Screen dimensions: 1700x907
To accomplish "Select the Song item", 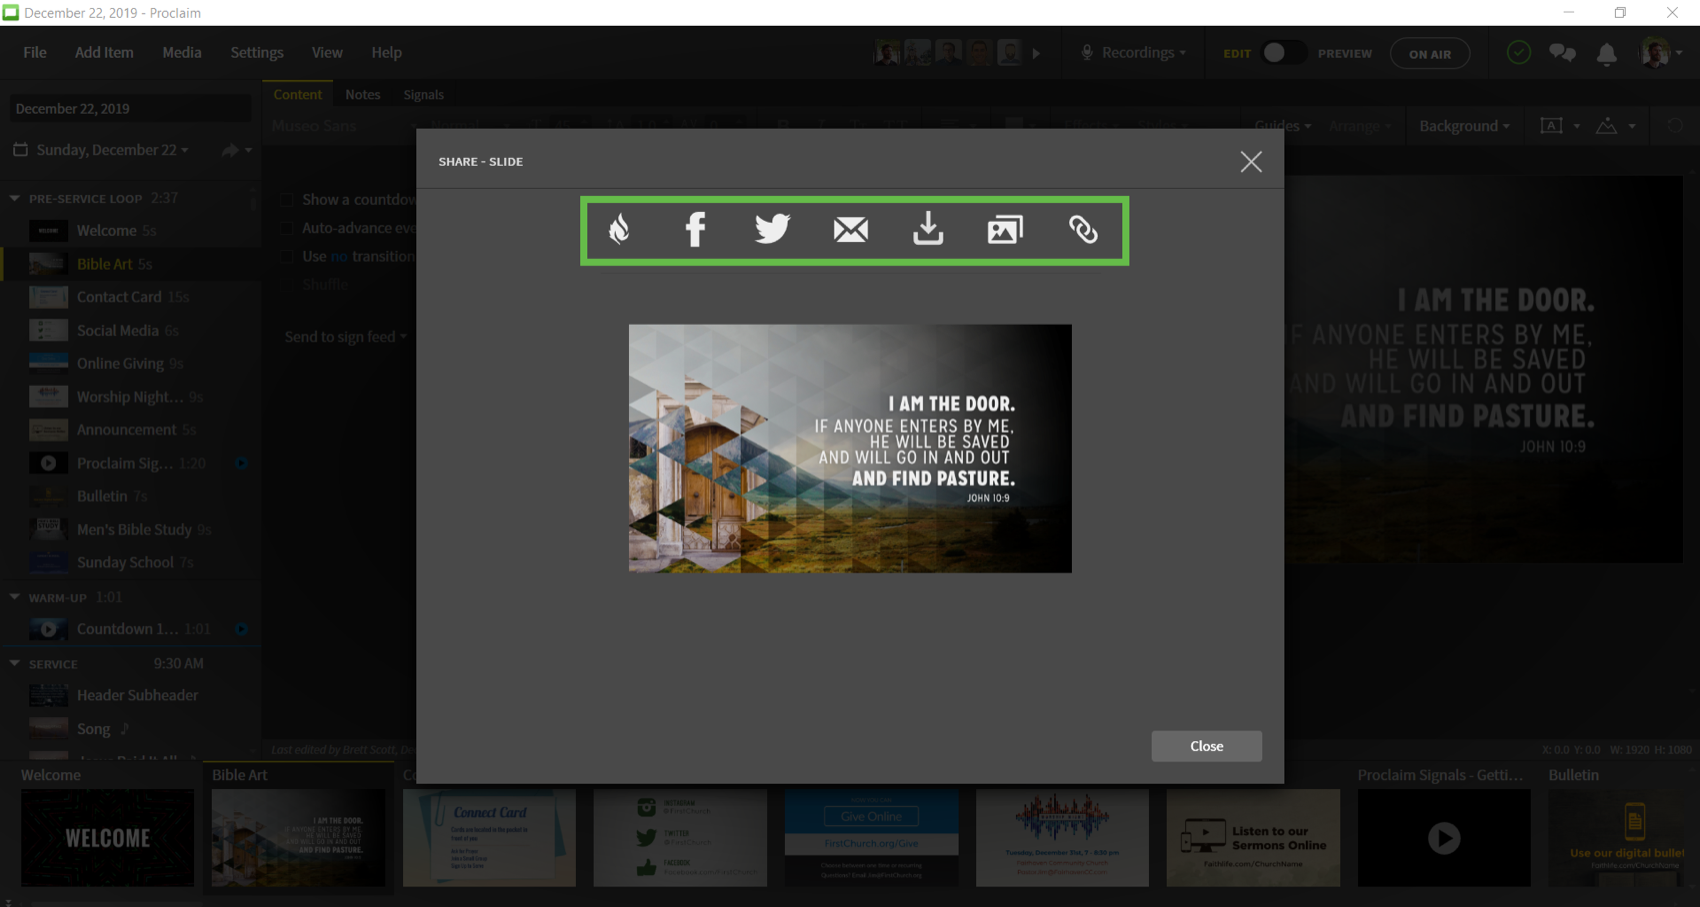I will click(x=130, y=729).
